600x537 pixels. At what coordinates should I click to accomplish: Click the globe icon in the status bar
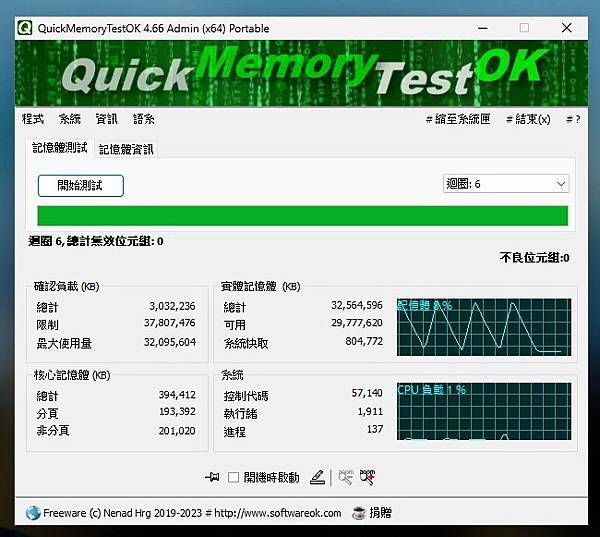pos(33,513)
